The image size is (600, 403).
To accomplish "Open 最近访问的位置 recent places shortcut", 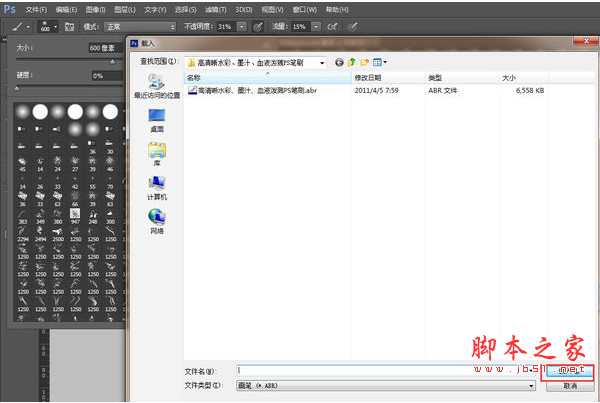I will tap(157, 87).
